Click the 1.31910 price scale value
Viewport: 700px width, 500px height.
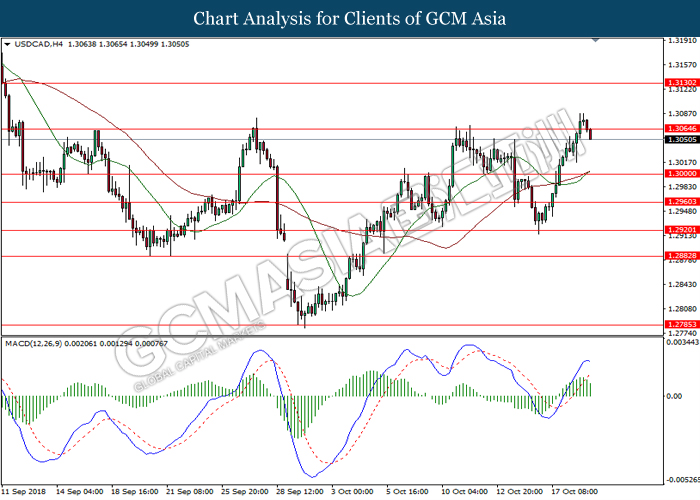point(682,40)
